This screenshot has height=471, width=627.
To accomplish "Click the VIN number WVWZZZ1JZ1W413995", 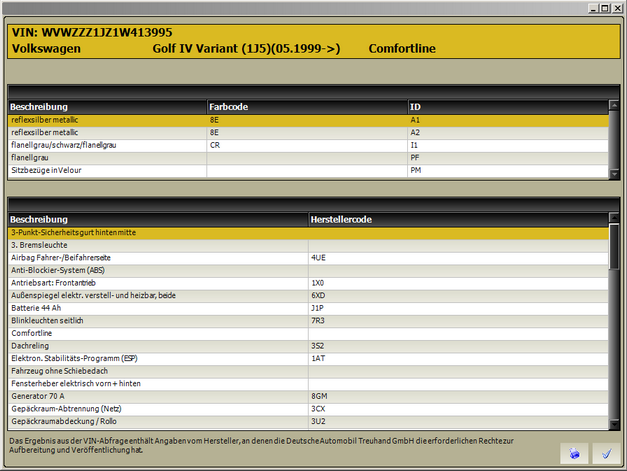I will (x=107, y=32).
